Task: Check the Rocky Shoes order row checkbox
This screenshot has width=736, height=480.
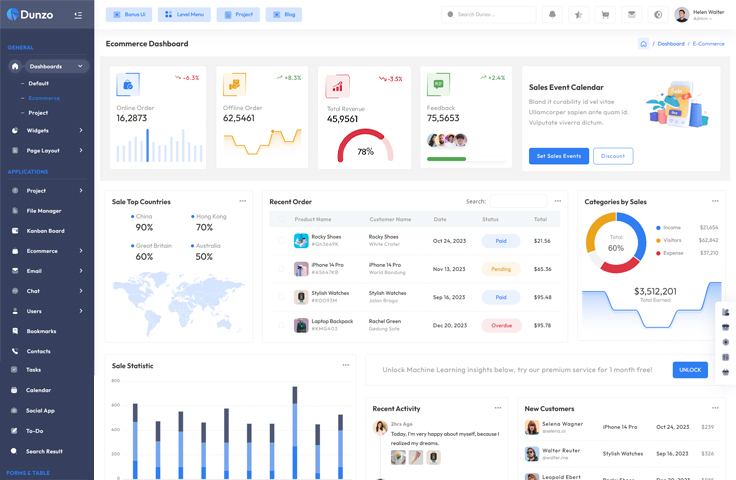Action: pyautogui.click(x=281, y=241)
